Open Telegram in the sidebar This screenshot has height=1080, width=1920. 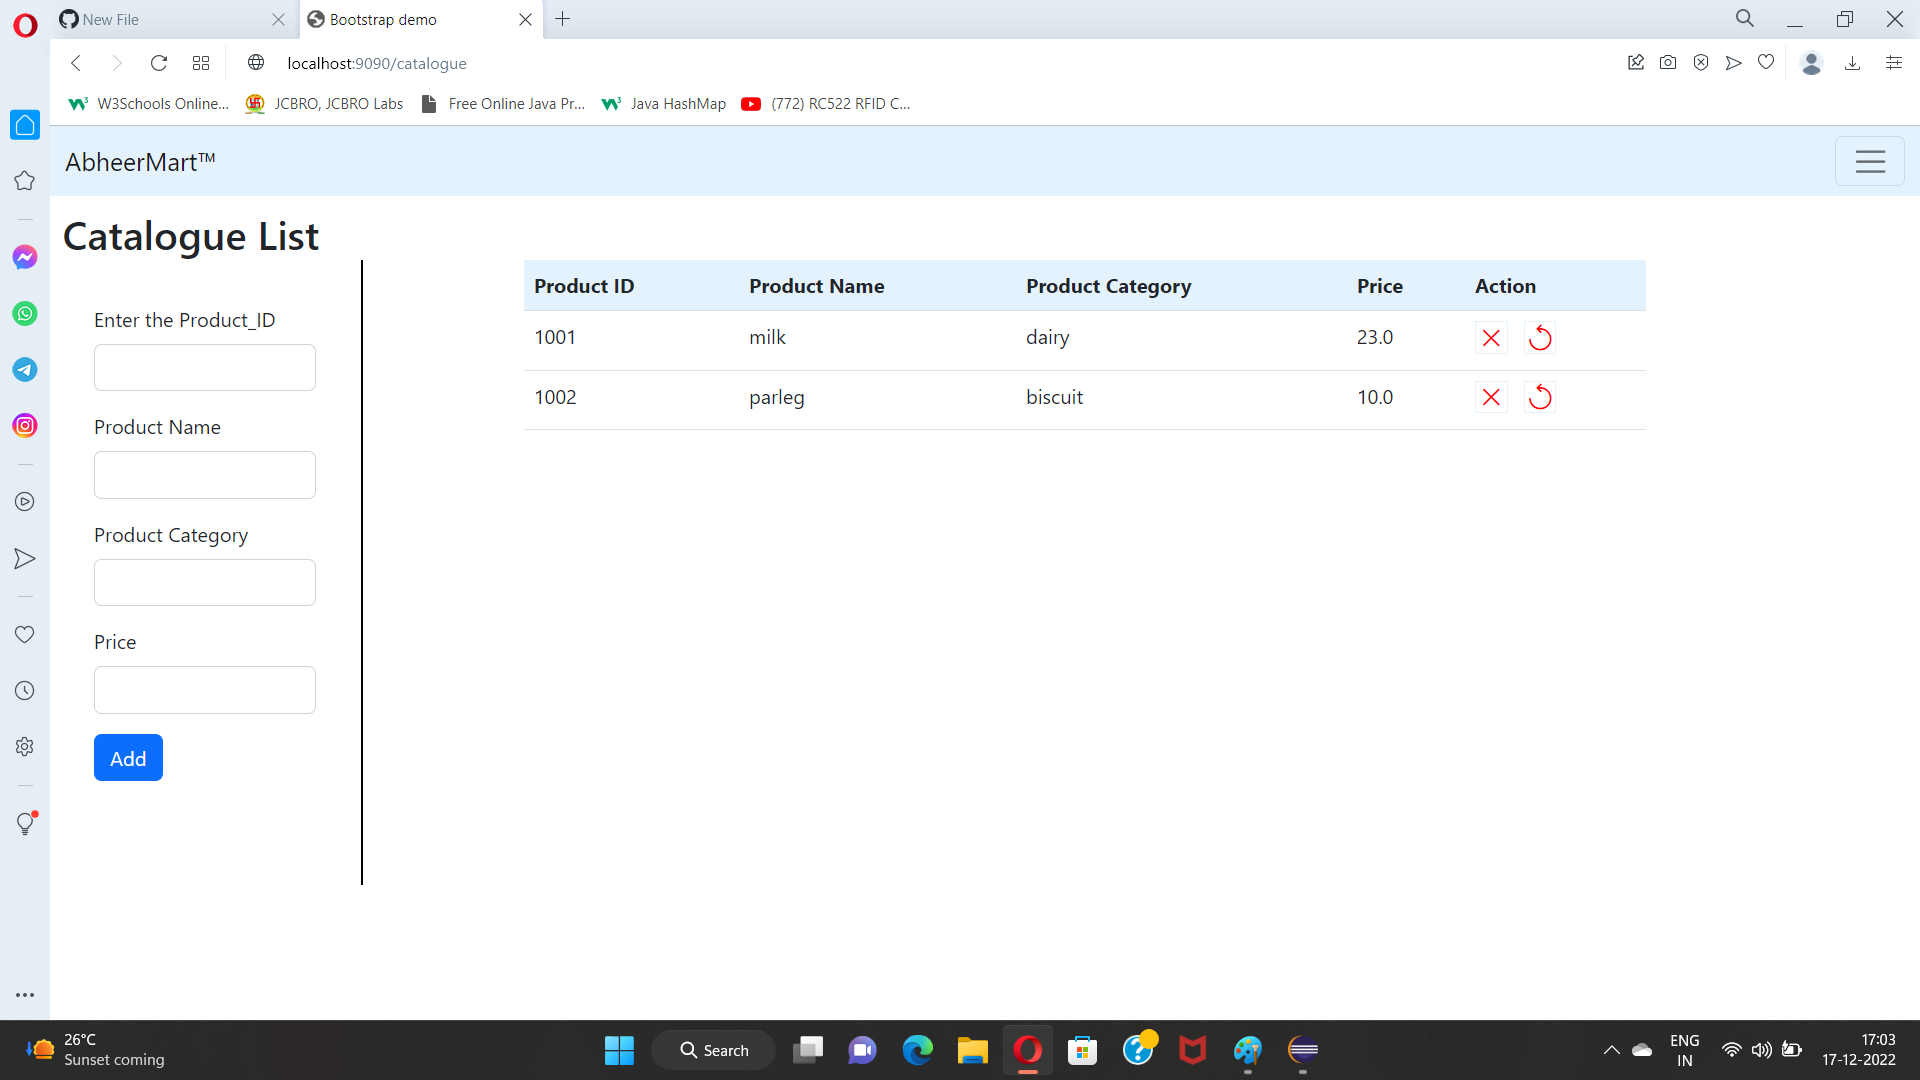24,369
